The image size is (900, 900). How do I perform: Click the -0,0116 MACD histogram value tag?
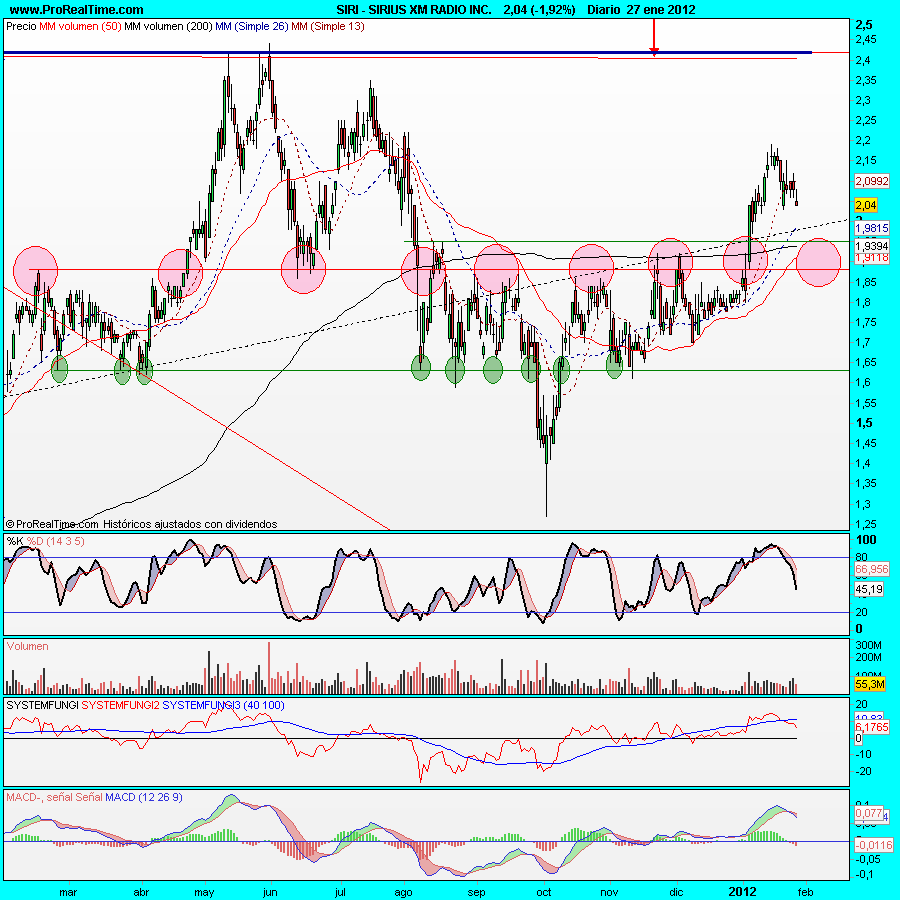point(874,845)
